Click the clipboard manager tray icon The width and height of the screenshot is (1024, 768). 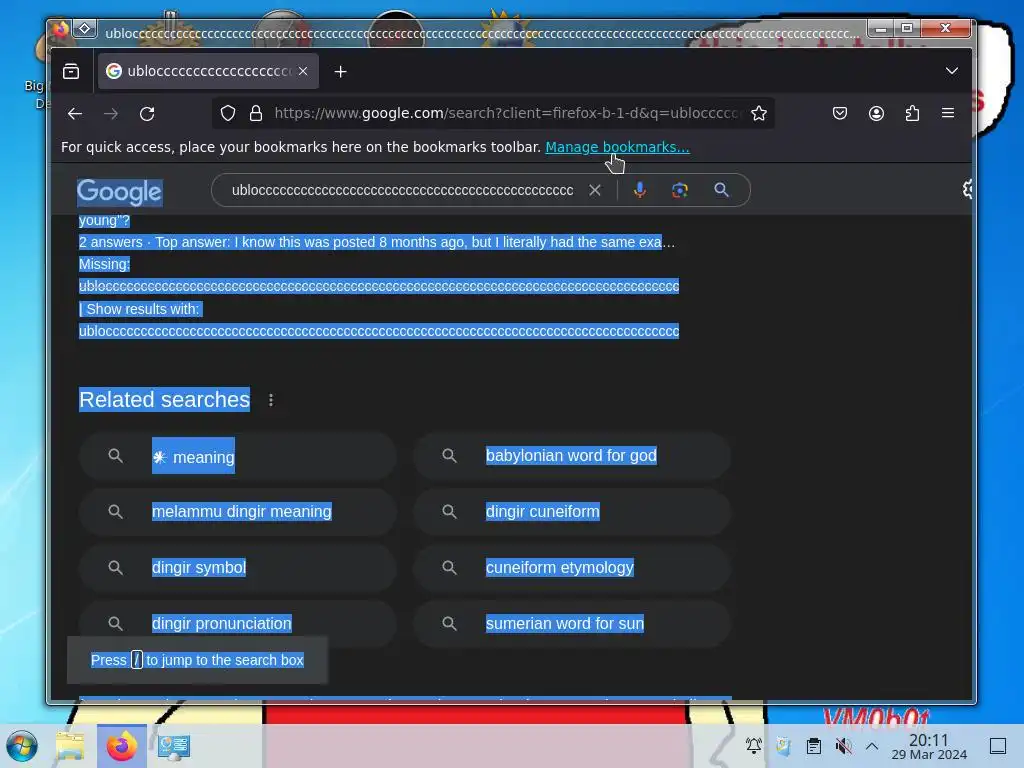coord(814,746)
